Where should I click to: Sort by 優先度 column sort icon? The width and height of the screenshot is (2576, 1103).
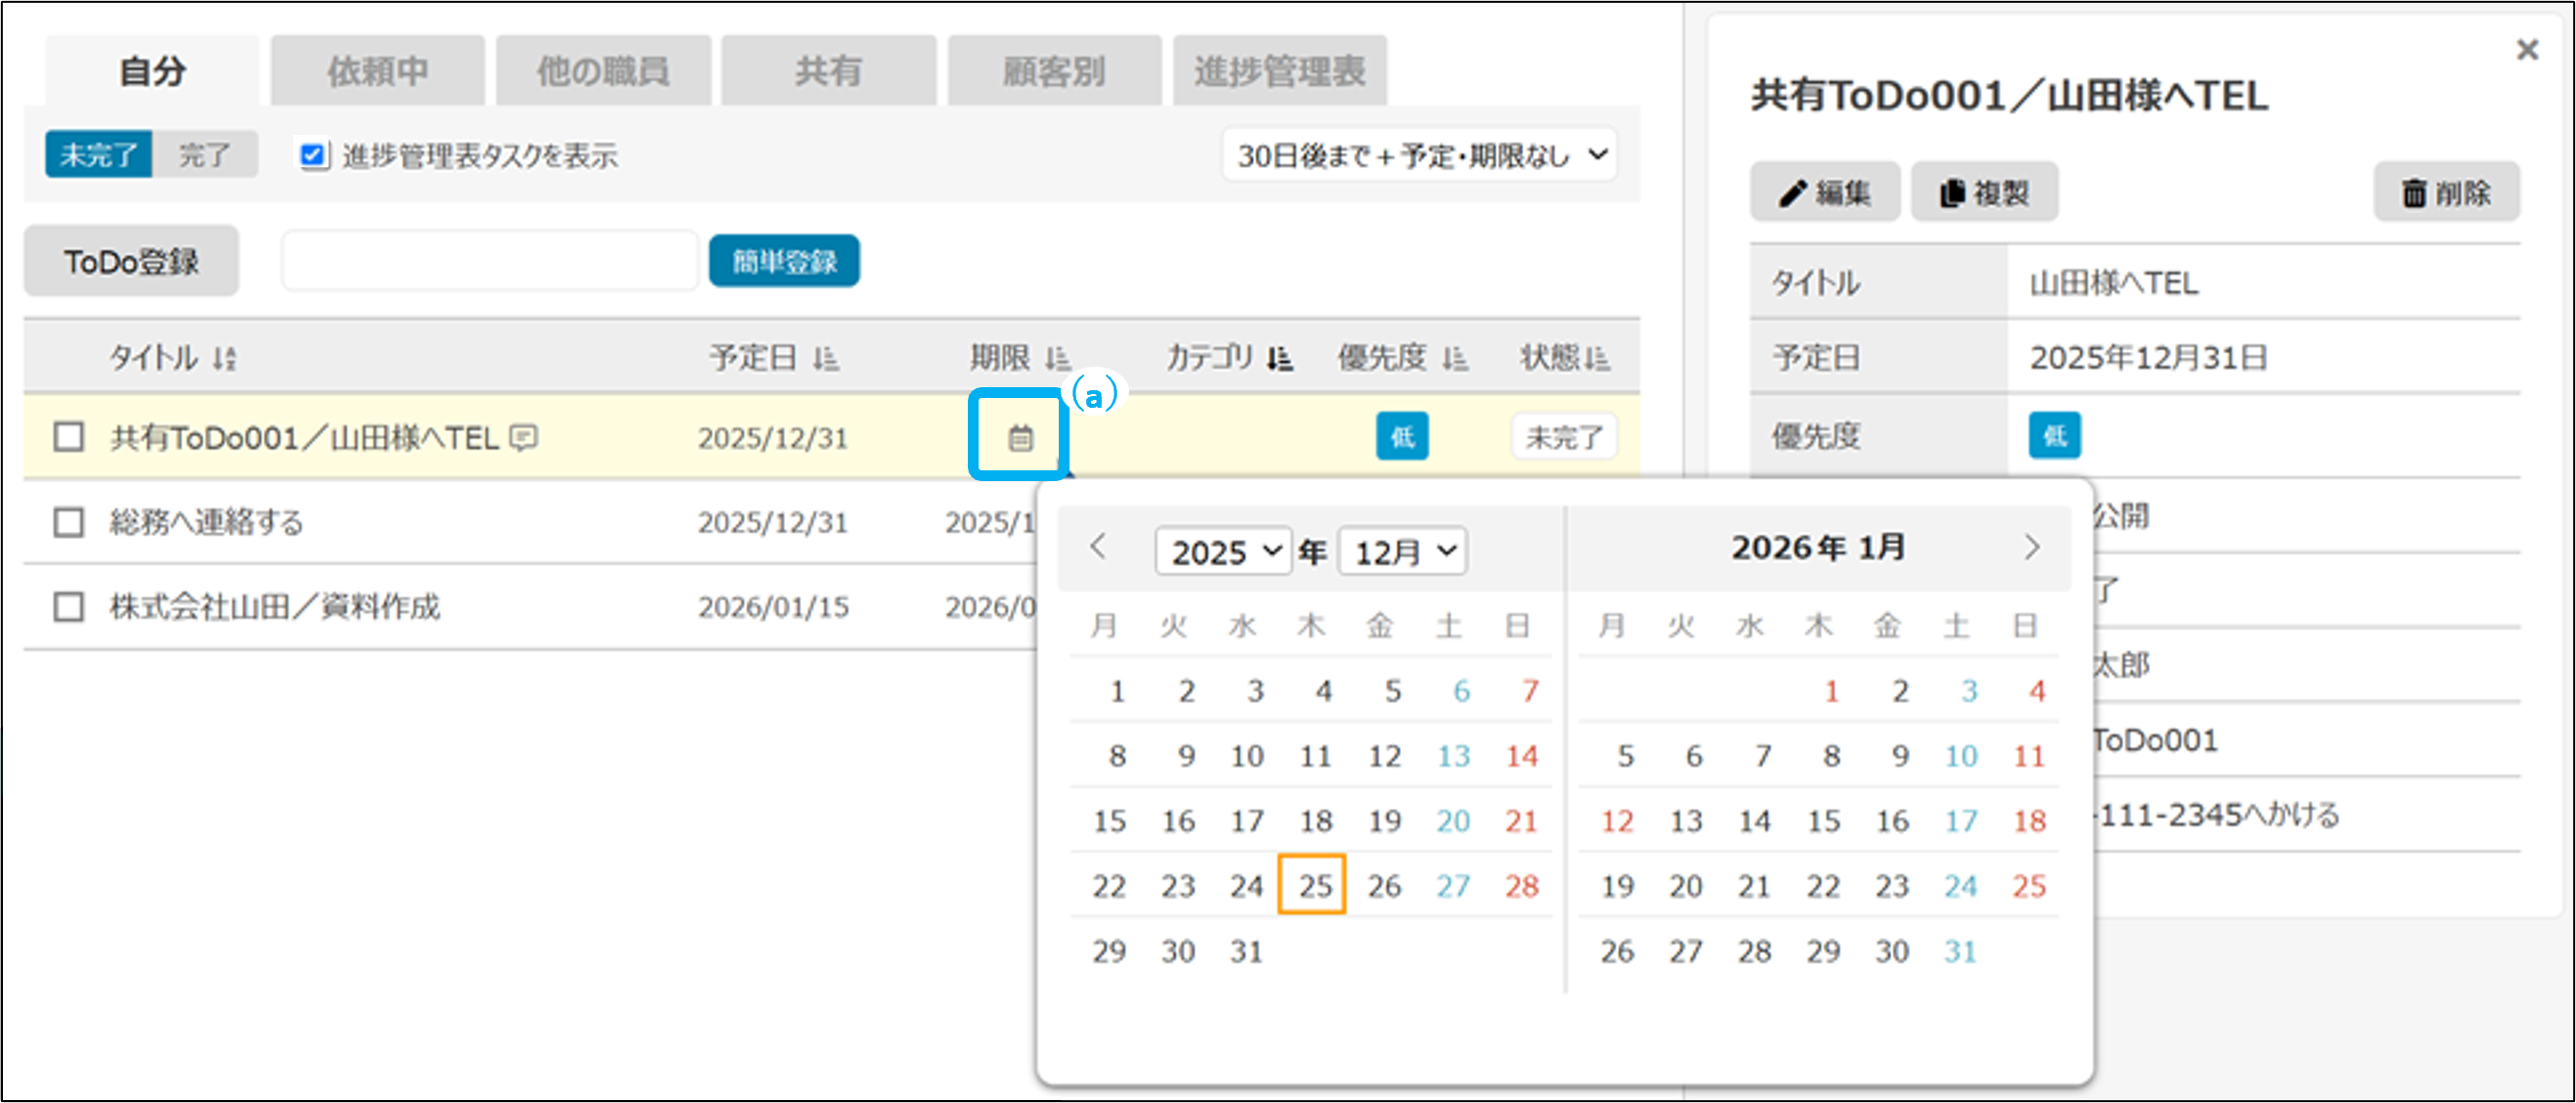1455,358
